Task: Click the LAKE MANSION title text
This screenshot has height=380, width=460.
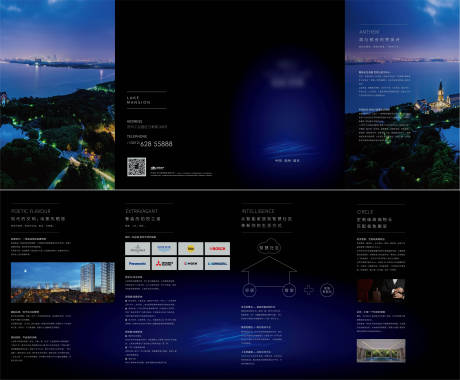Action: pos(138,100)
